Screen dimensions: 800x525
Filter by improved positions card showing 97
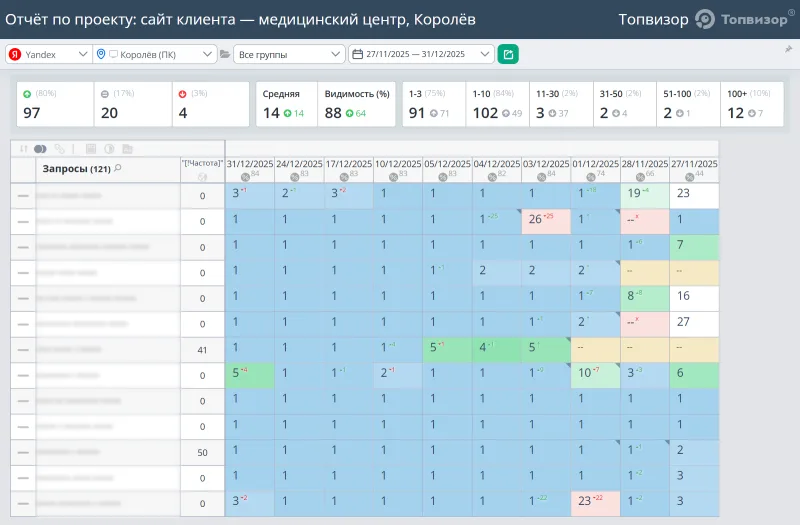click(x=55, y=104)
